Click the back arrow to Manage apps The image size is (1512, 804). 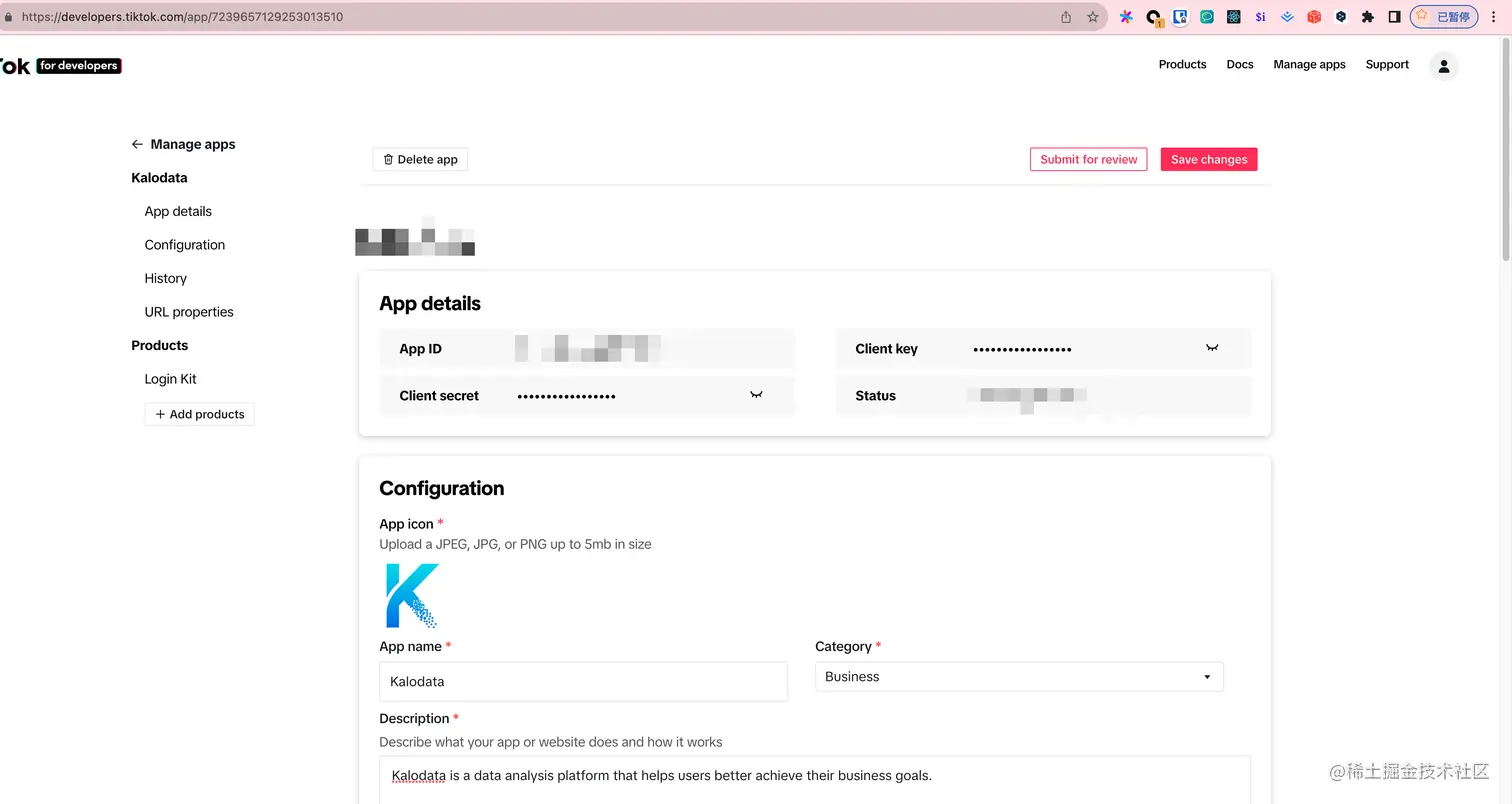[x=137, y=144]
